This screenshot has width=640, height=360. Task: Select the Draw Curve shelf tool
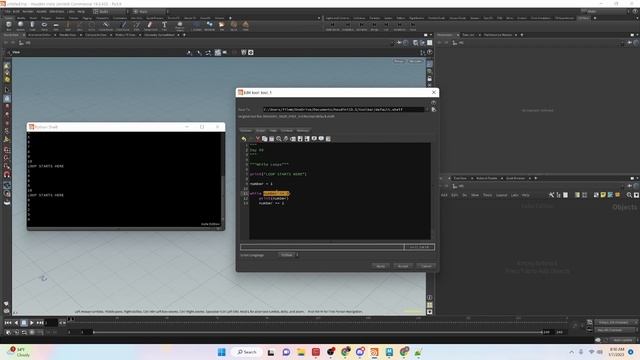pos(122,26)
